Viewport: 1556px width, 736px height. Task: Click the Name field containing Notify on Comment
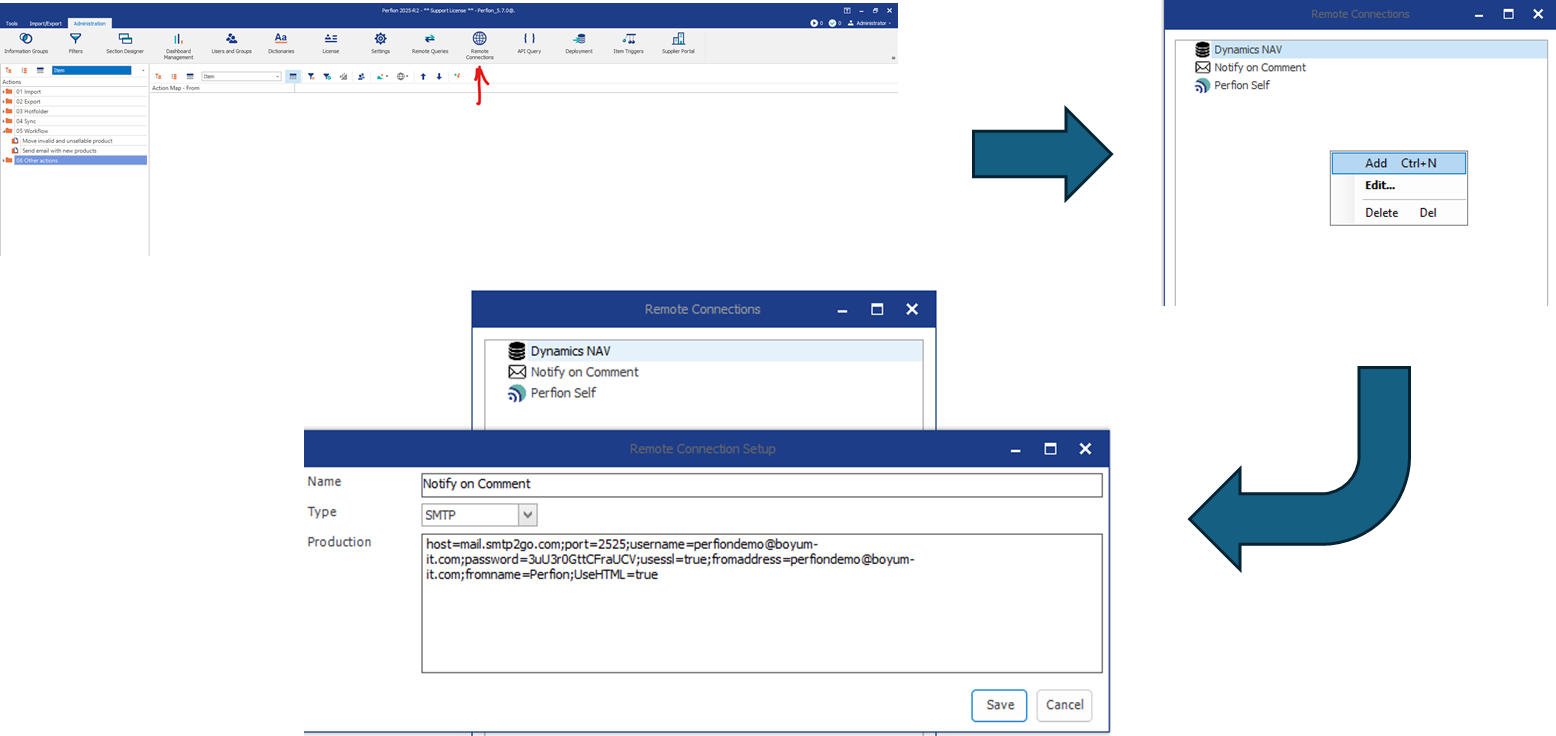click(x=762, y=484)
